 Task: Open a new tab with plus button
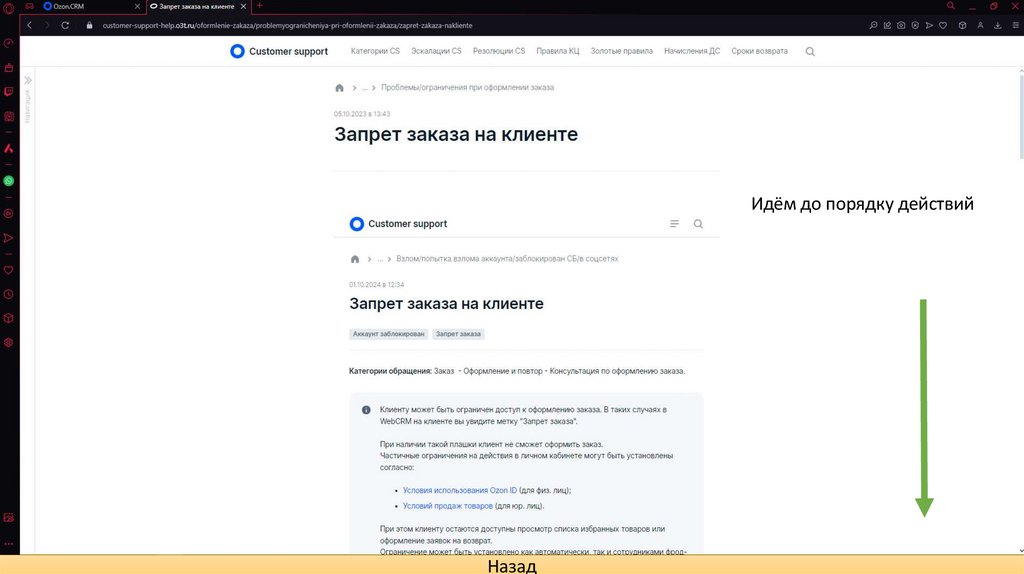tap(259, 6)
